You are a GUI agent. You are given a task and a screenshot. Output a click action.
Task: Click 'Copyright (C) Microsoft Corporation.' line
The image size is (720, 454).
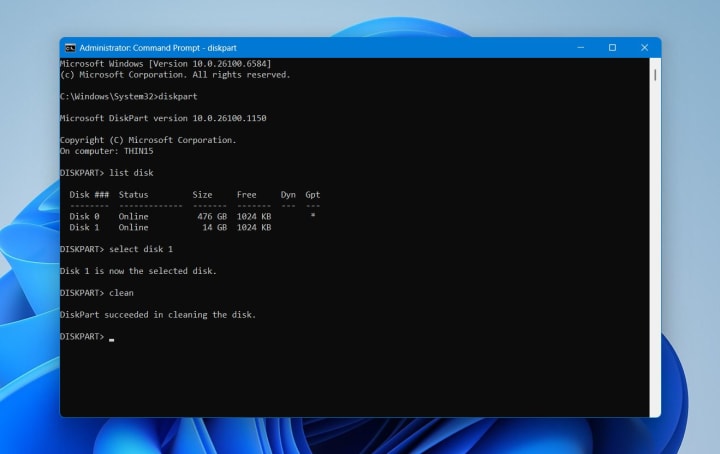pos(148,140)
